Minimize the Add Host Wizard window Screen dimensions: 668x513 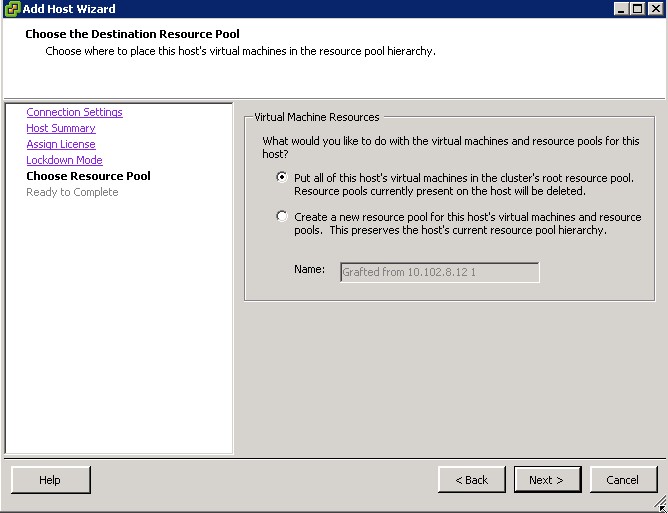(x=622, y=9)
